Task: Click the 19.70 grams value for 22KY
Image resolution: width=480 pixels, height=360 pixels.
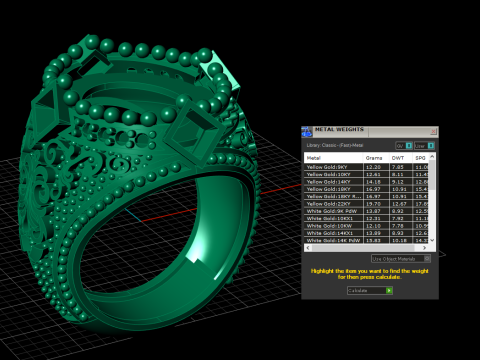Action: point(373,204)
